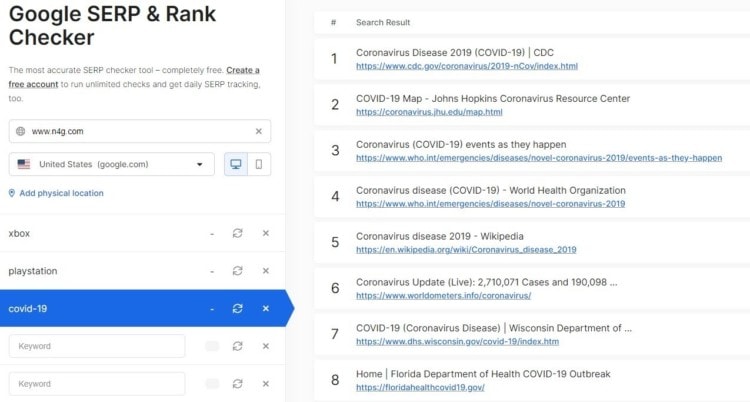This screenshot has height=402, width=750.
Task: Open the WHO events-as-they-happen link
Action: click(x=539, y=158)
